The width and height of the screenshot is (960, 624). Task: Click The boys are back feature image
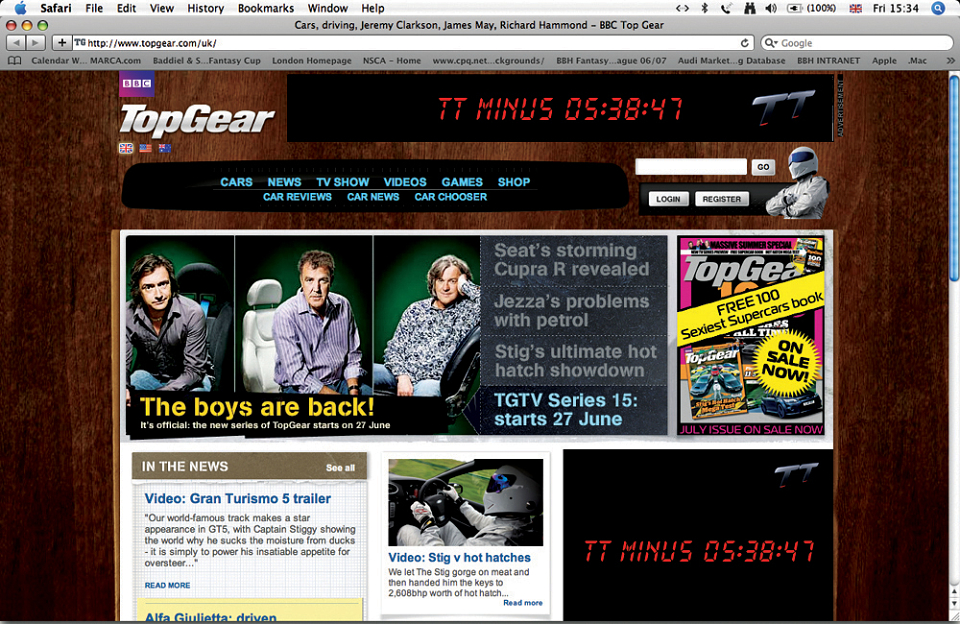point(303,336)
